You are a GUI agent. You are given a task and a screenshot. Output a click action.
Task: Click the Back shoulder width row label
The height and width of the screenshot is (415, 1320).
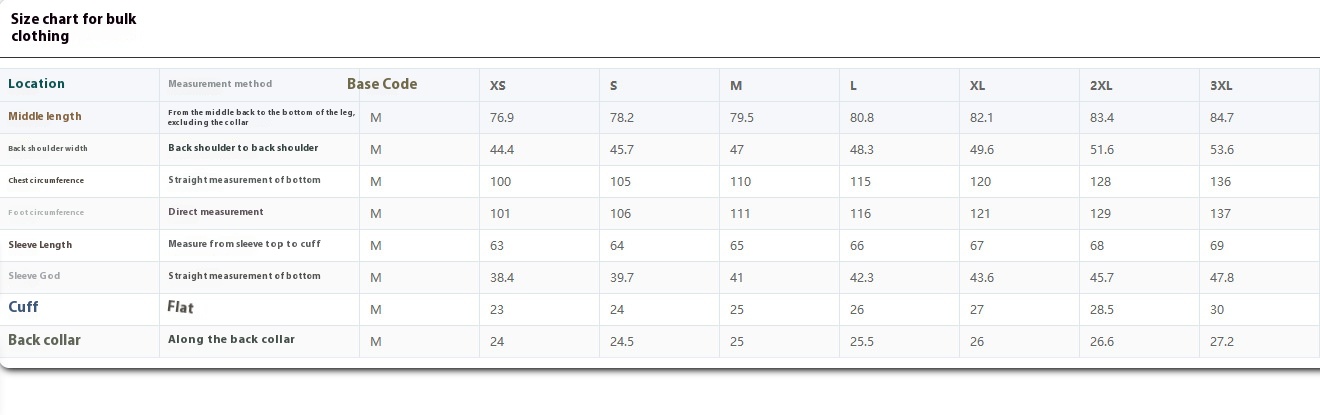[48, 148]
